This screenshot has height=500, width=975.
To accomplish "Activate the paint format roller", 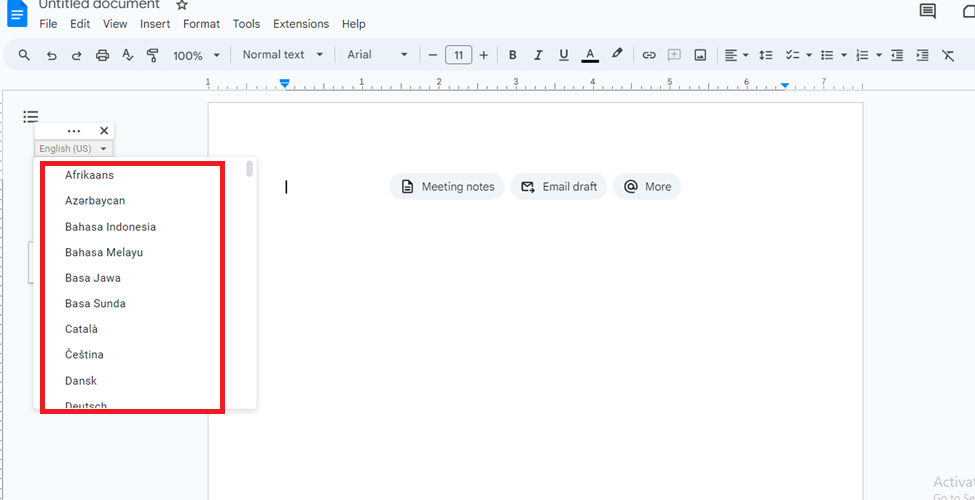I will coord(152,55).
